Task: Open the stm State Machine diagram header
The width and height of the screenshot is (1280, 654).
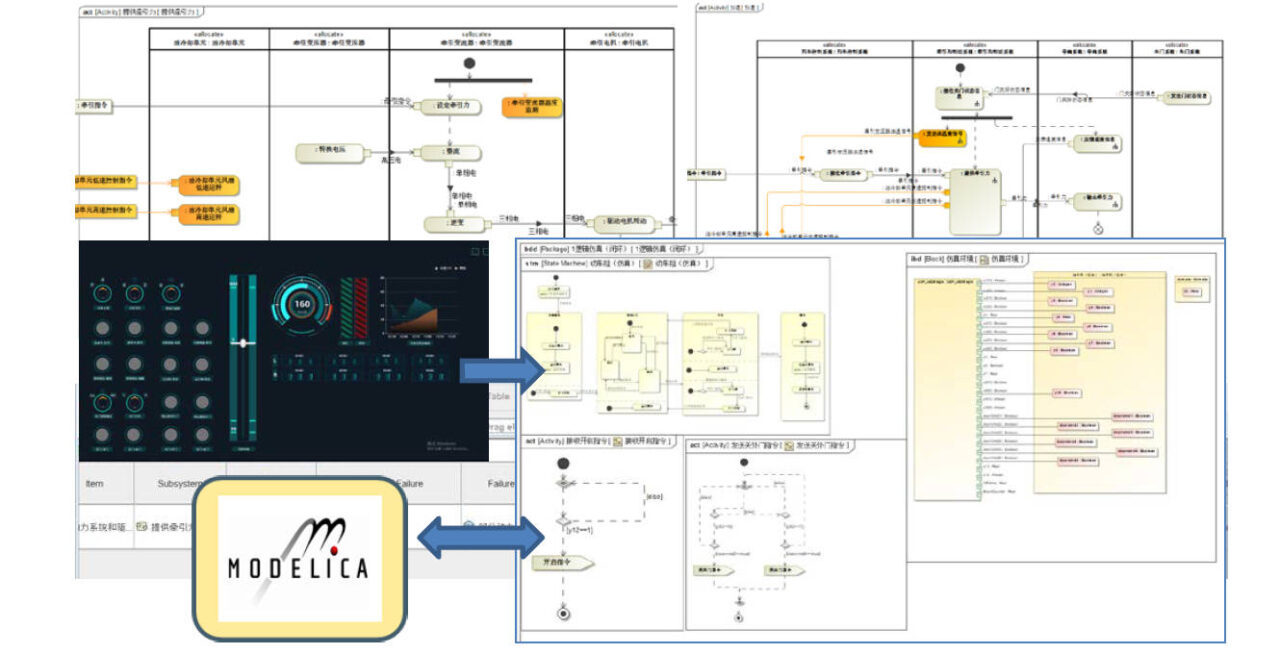Action: (617, 264)
